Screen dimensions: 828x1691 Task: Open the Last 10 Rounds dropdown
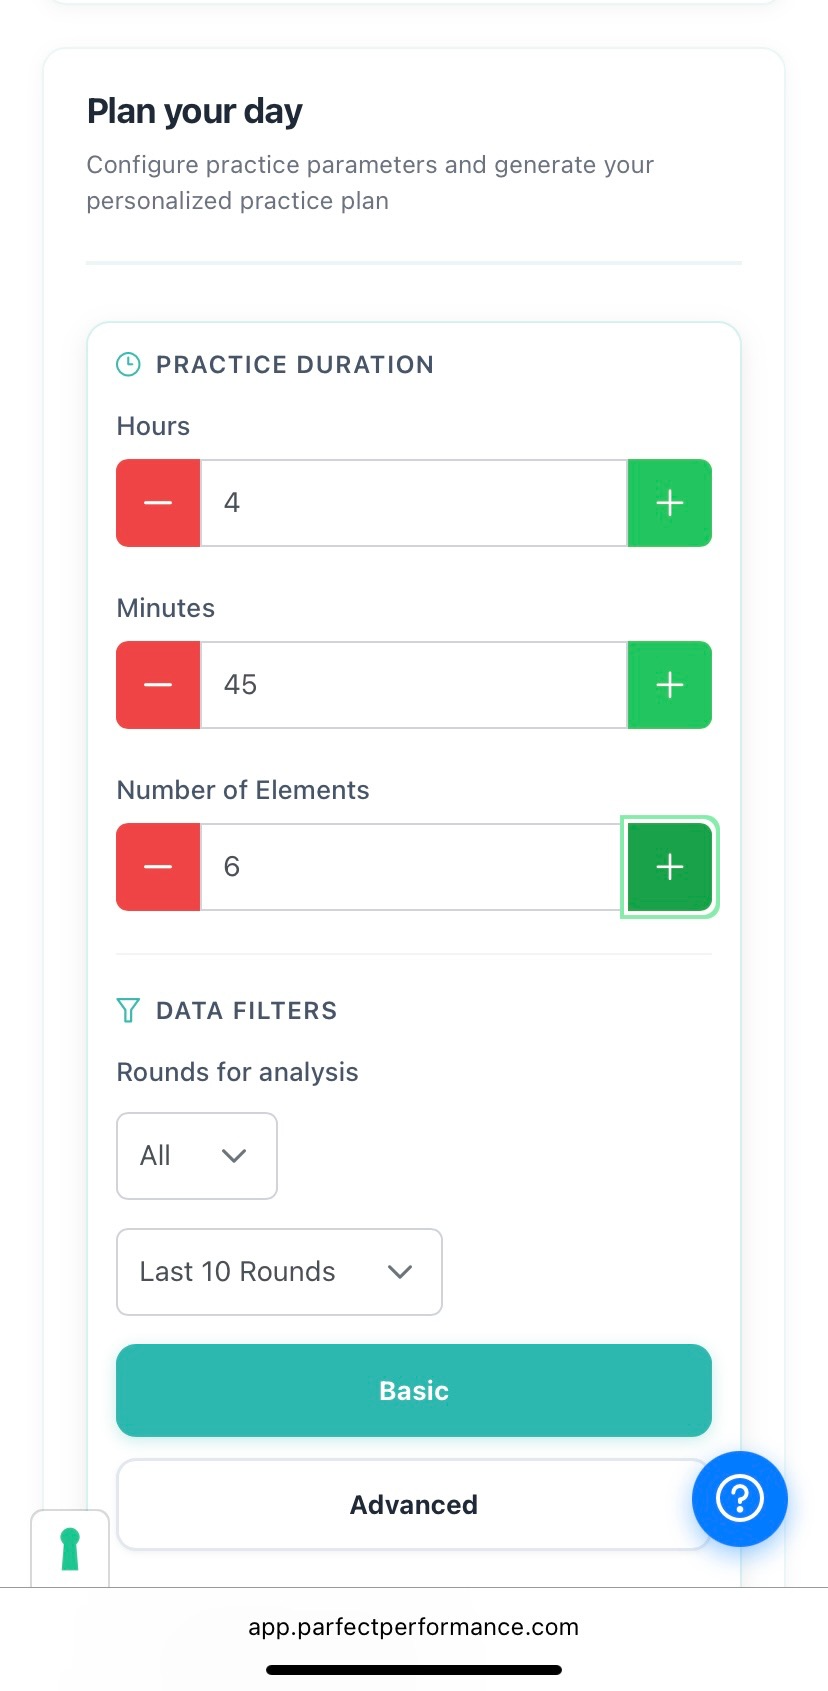[x=279, y=1272]
